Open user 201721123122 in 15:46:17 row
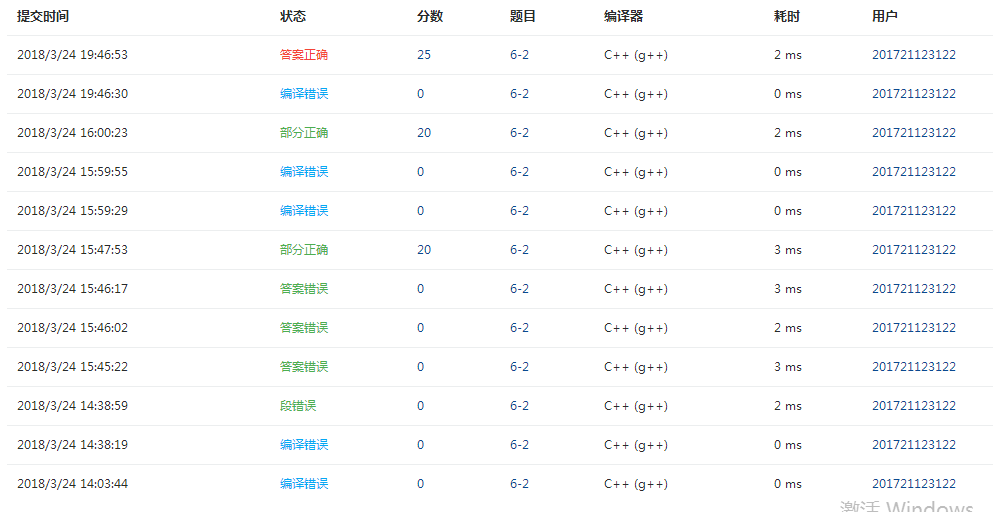Image resolution: width=993 pixels, height=512 pixels. tap(914, 289)
